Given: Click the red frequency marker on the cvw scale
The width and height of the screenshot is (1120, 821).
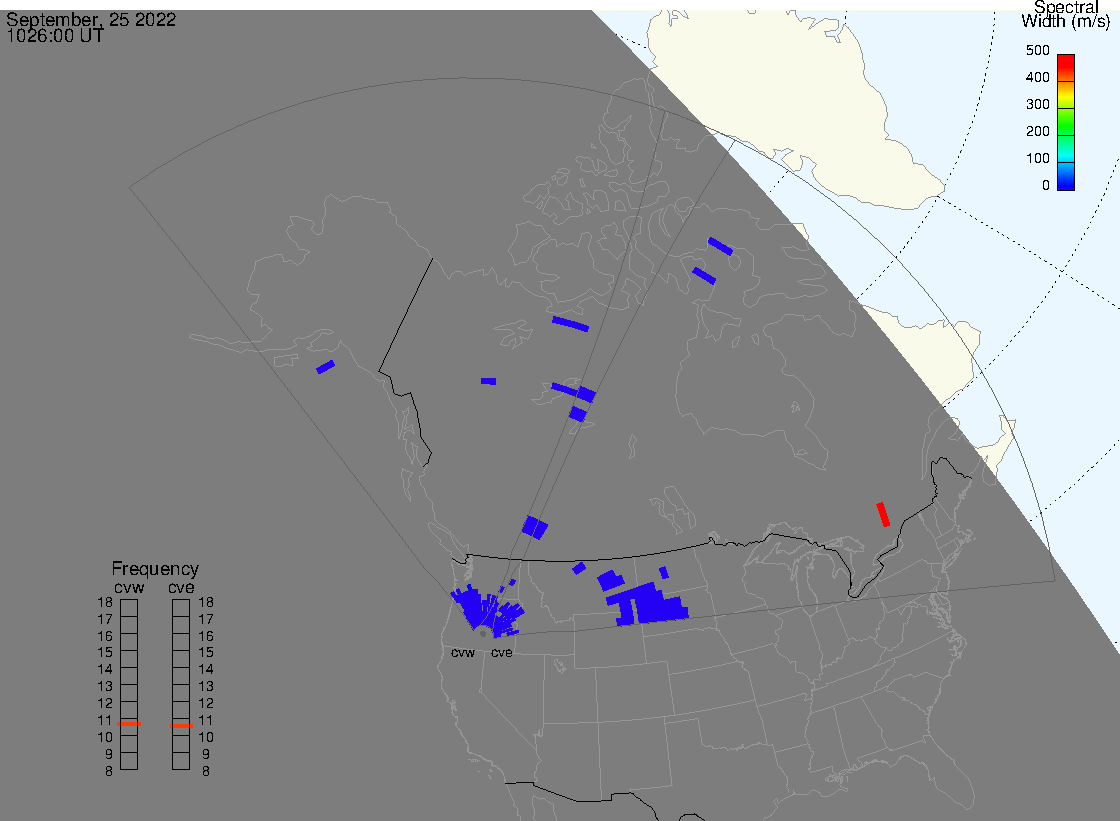Looking at the screenshot, I should click(129, 724).
